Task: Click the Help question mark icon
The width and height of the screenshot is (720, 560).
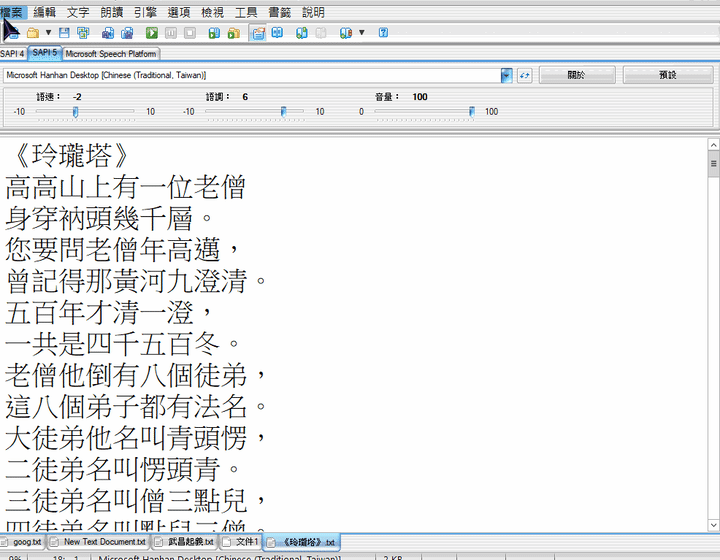Action: pyautogui.click(x=383, y=33)
